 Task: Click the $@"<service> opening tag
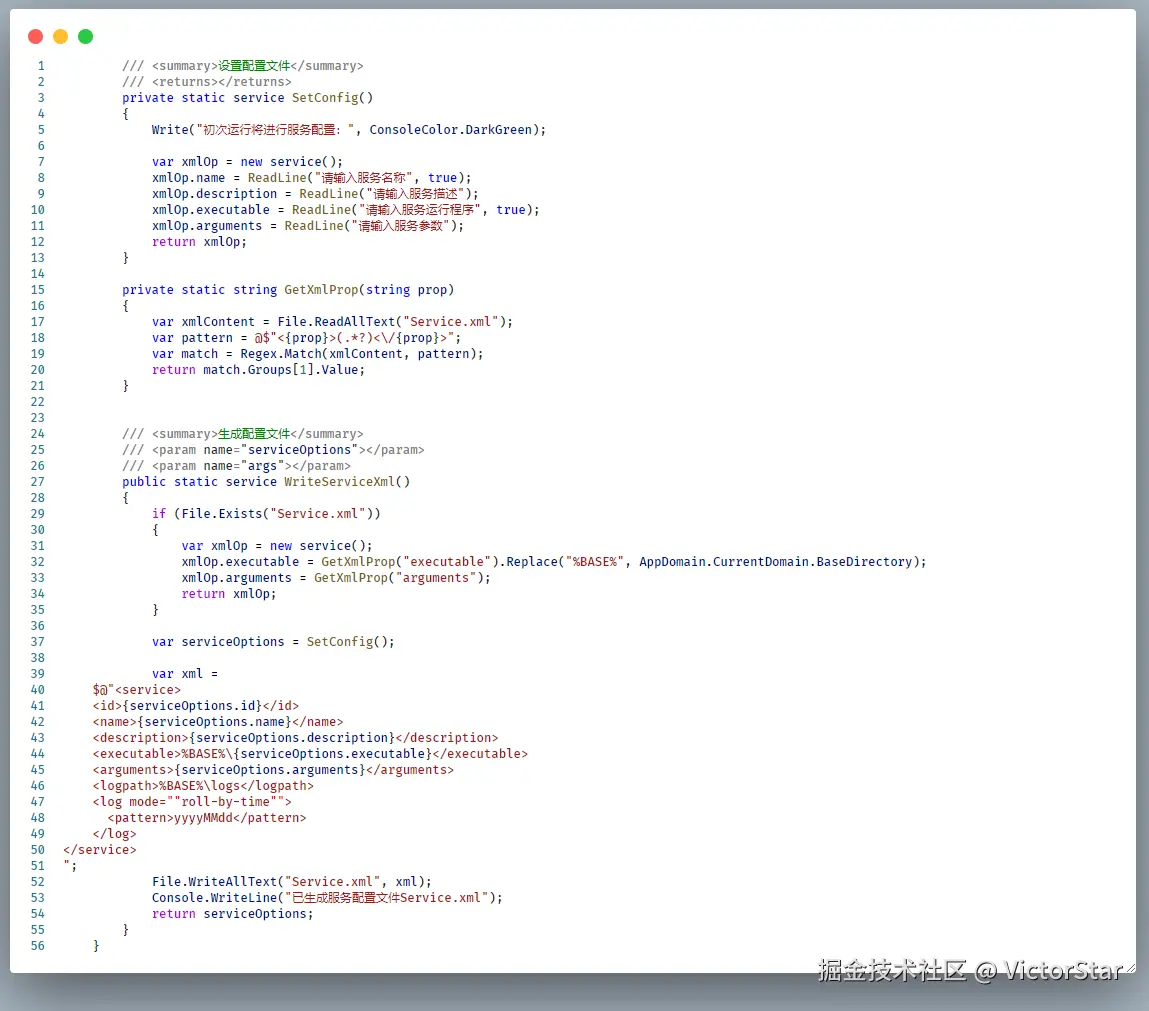[x=136, y=691]
